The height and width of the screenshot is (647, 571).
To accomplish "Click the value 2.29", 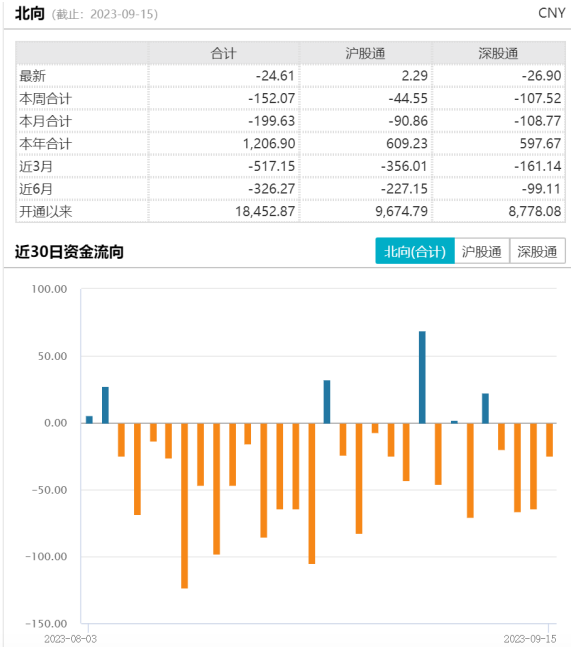I will (x=414, y=76).
